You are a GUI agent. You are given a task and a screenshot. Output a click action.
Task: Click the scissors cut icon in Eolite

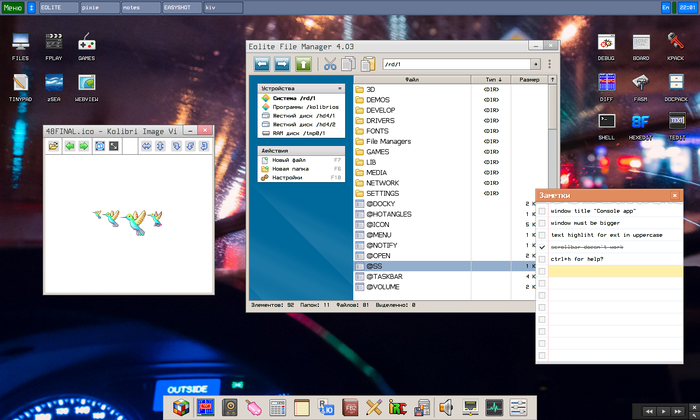click(330, 64)
